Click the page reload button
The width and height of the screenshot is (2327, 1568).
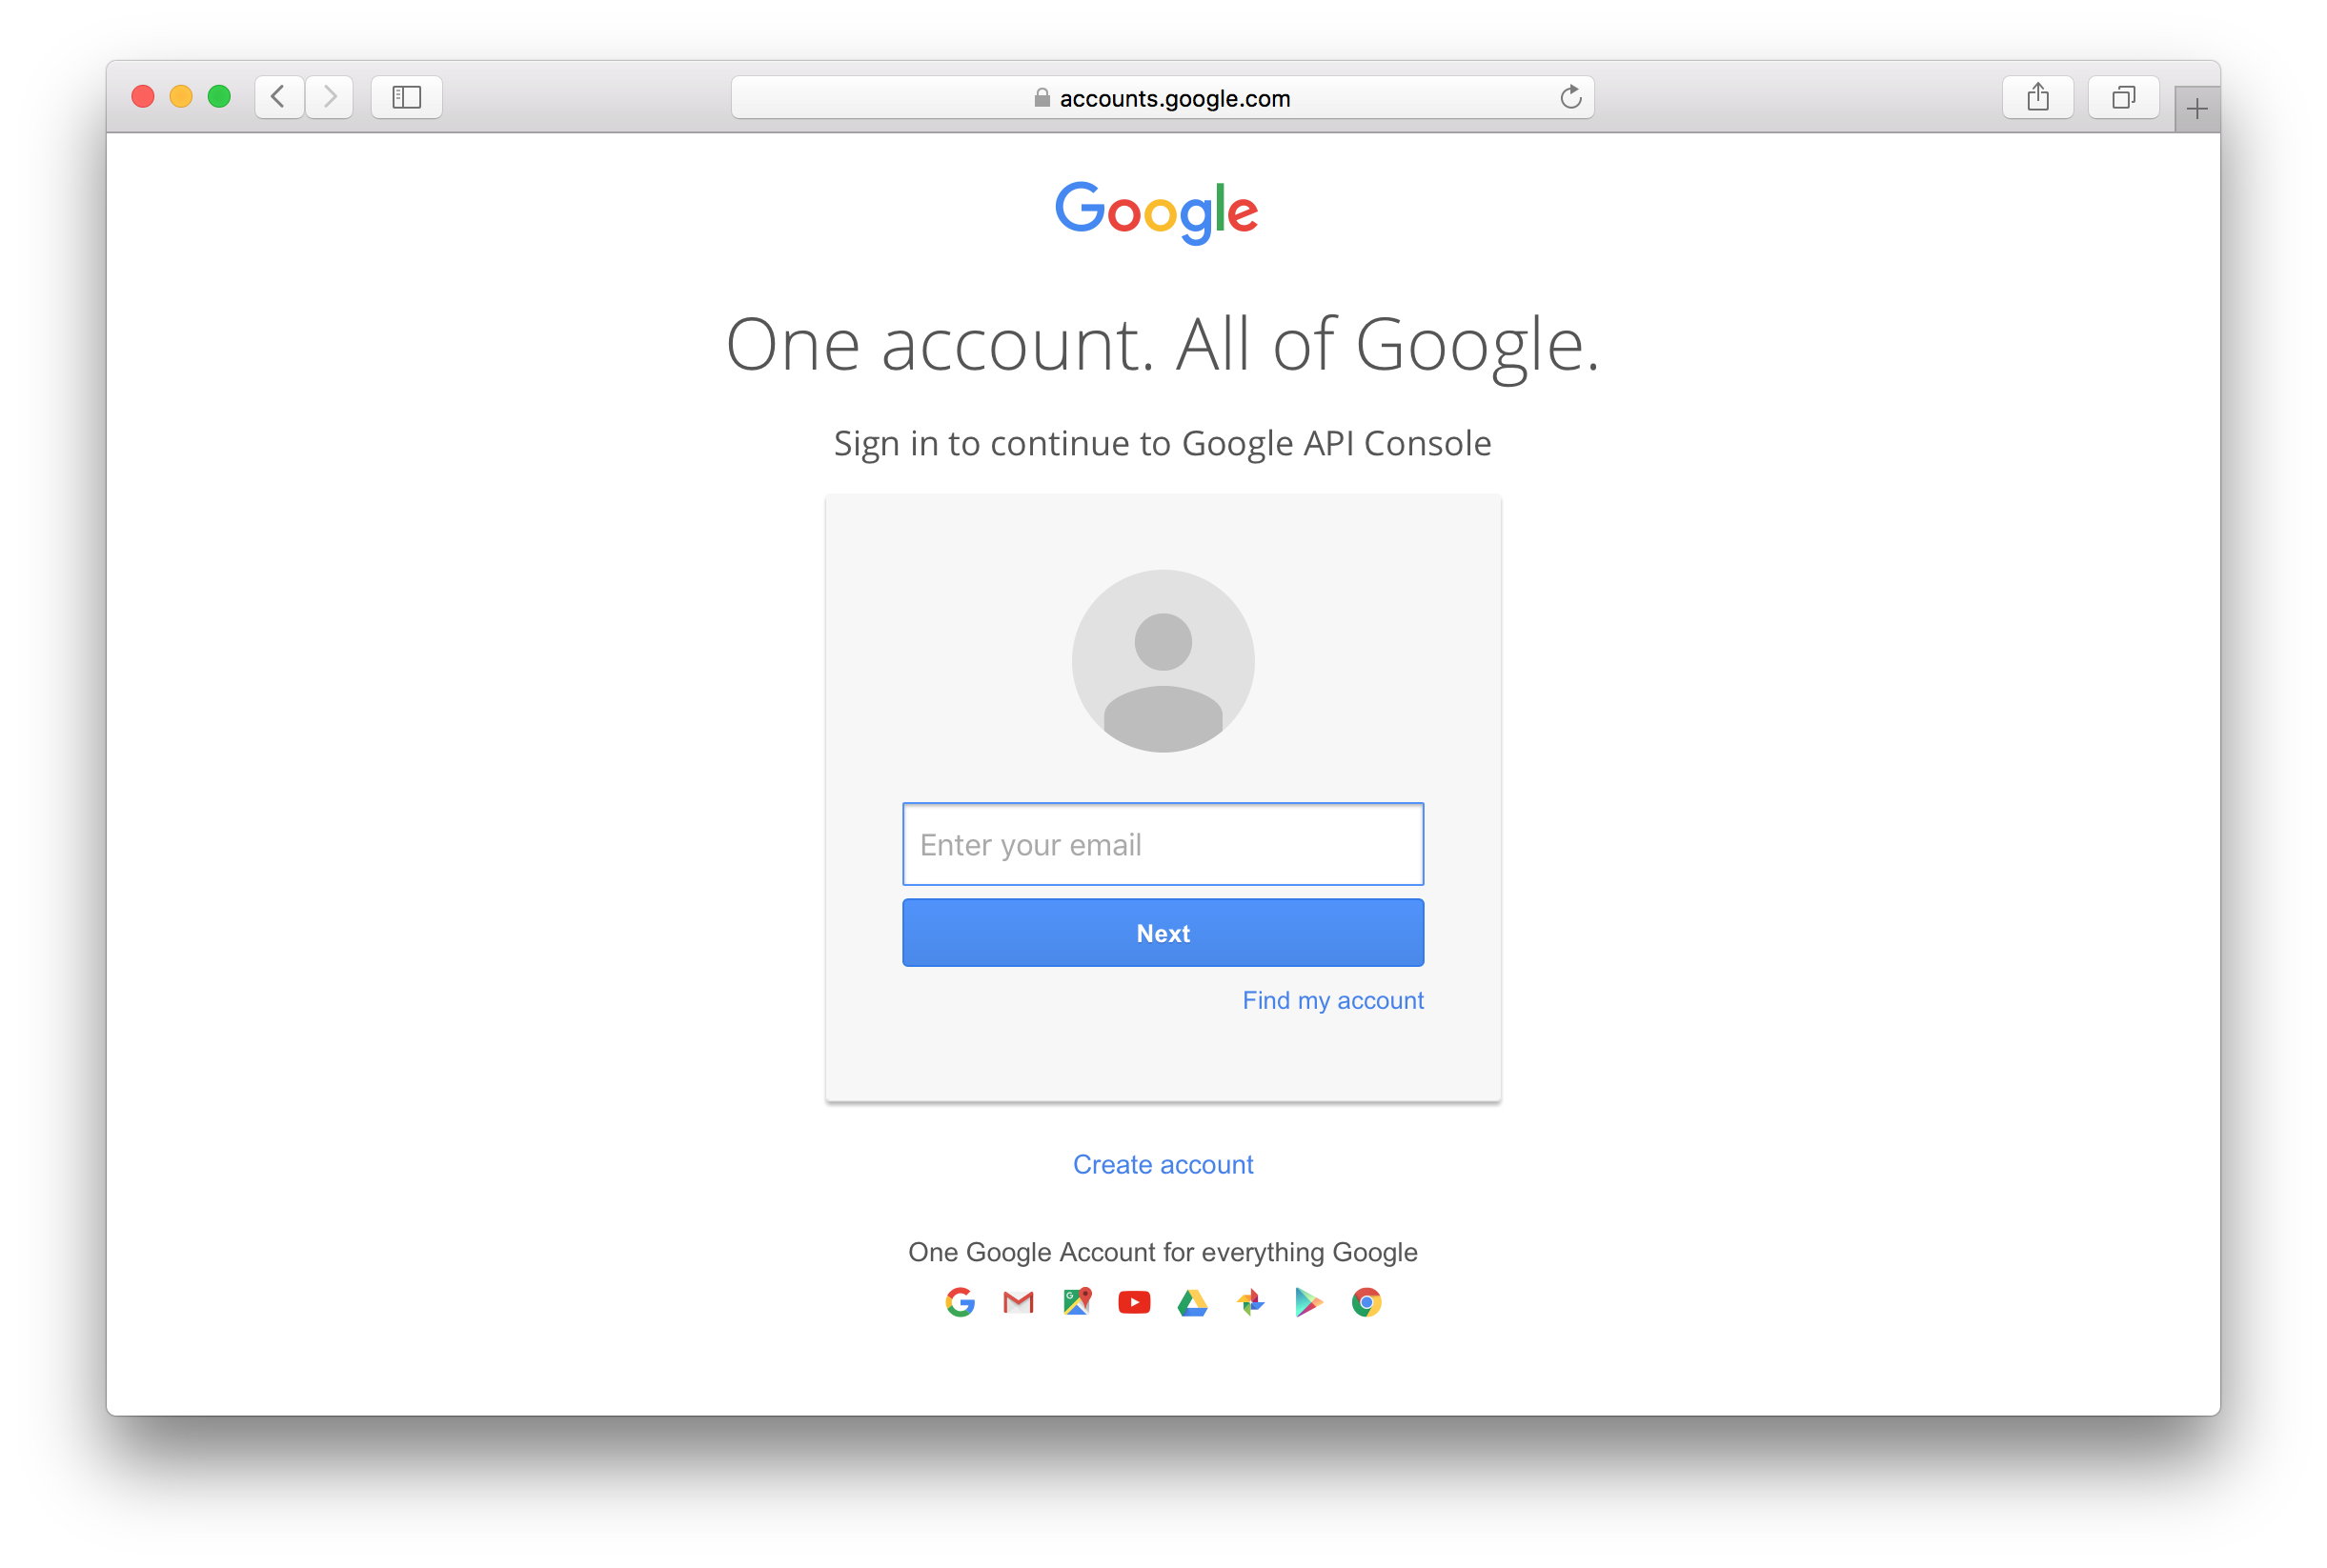click(x=1571, y=98)
